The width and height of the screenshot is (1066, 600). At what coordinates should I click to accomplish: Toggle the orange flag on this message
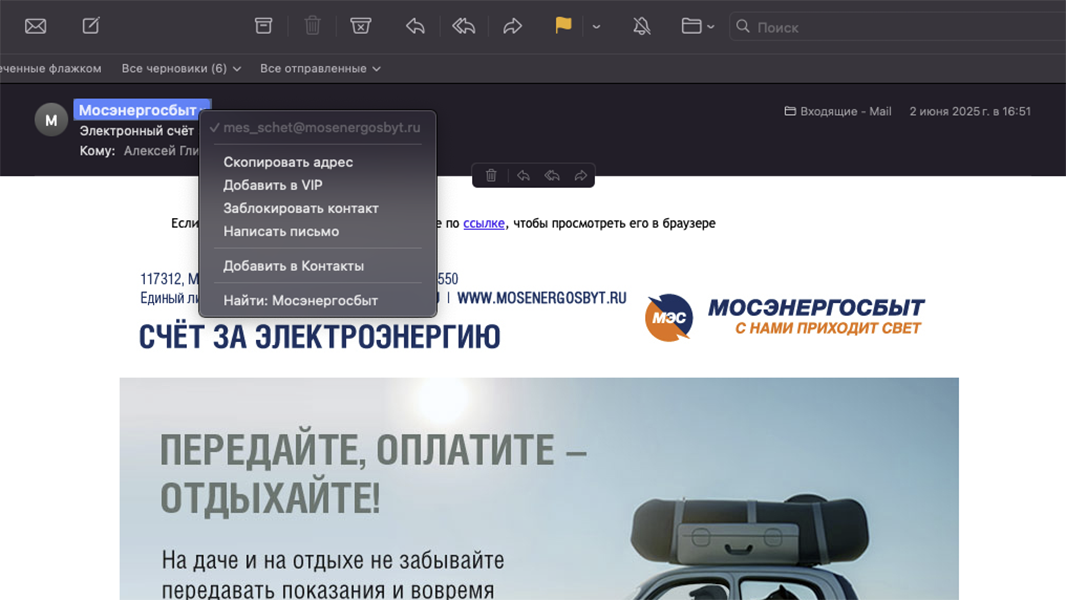click(563, 26)
